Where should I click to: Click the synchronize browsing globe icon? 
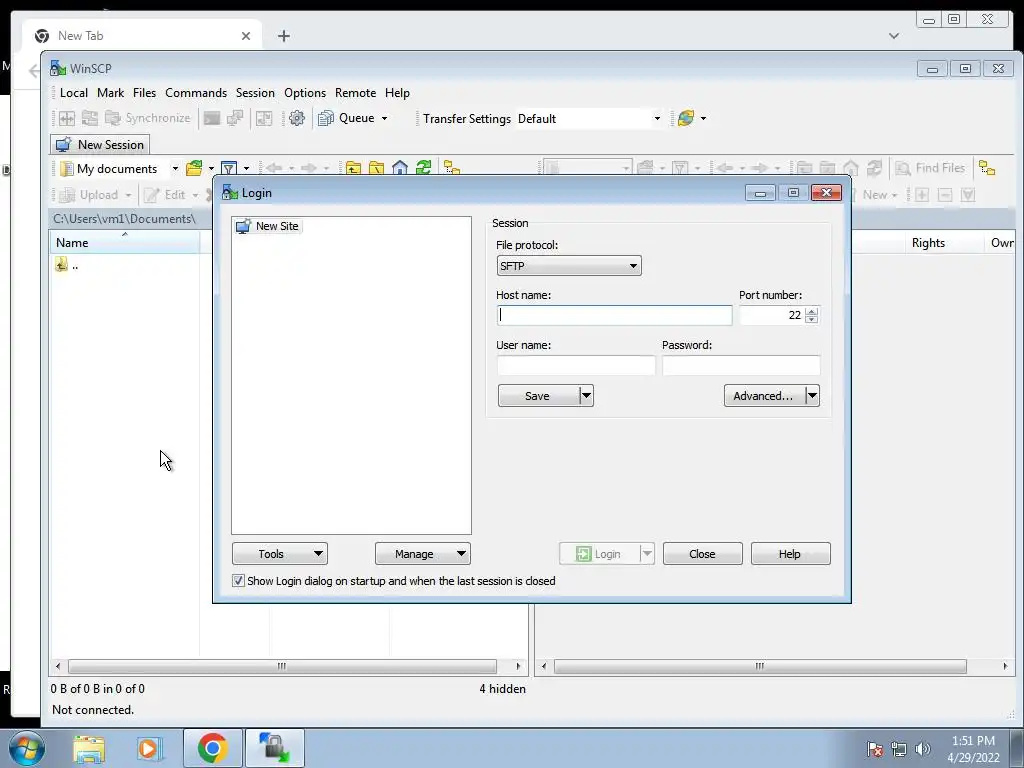[685, 118]
